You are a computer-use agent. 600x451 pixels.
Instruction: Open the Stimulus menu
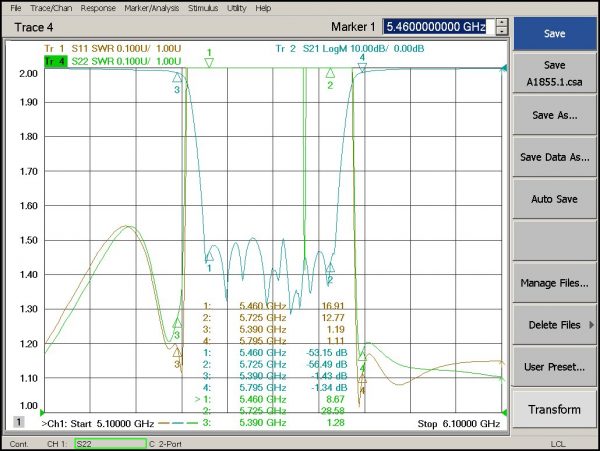point(203,8)
